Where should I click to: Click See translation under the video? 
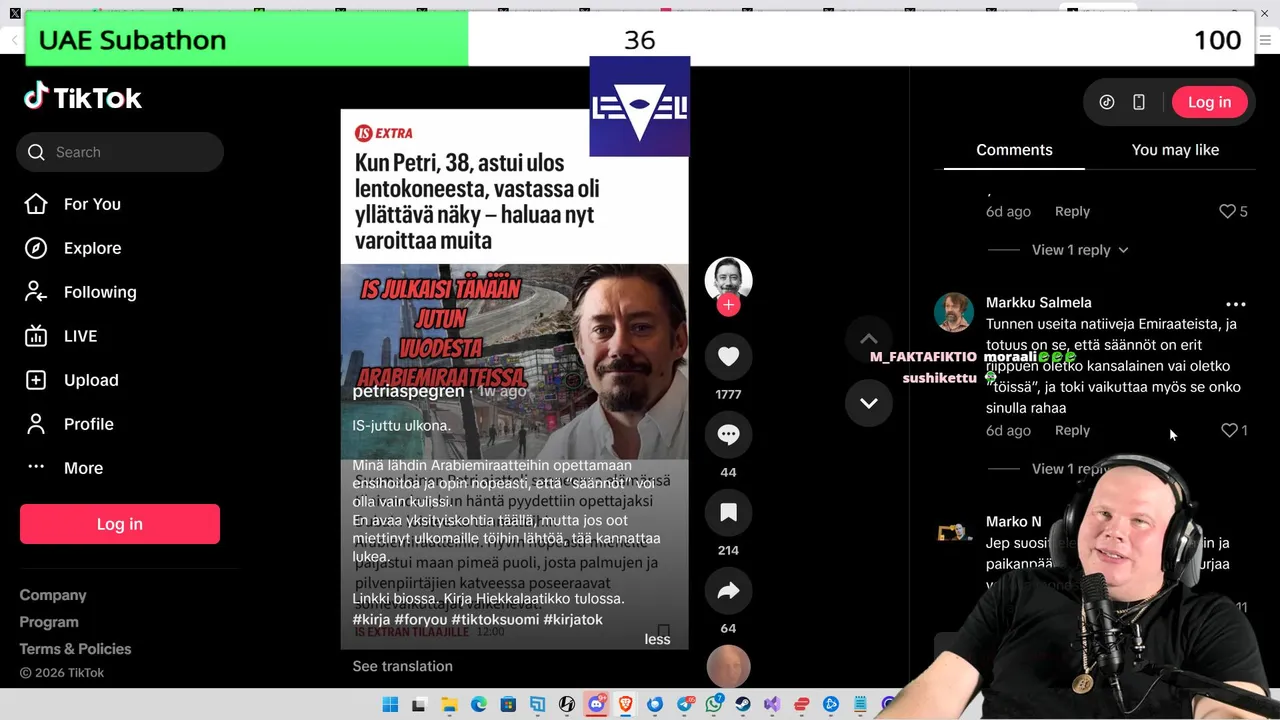pyautogui.click(x=402, y=666)
